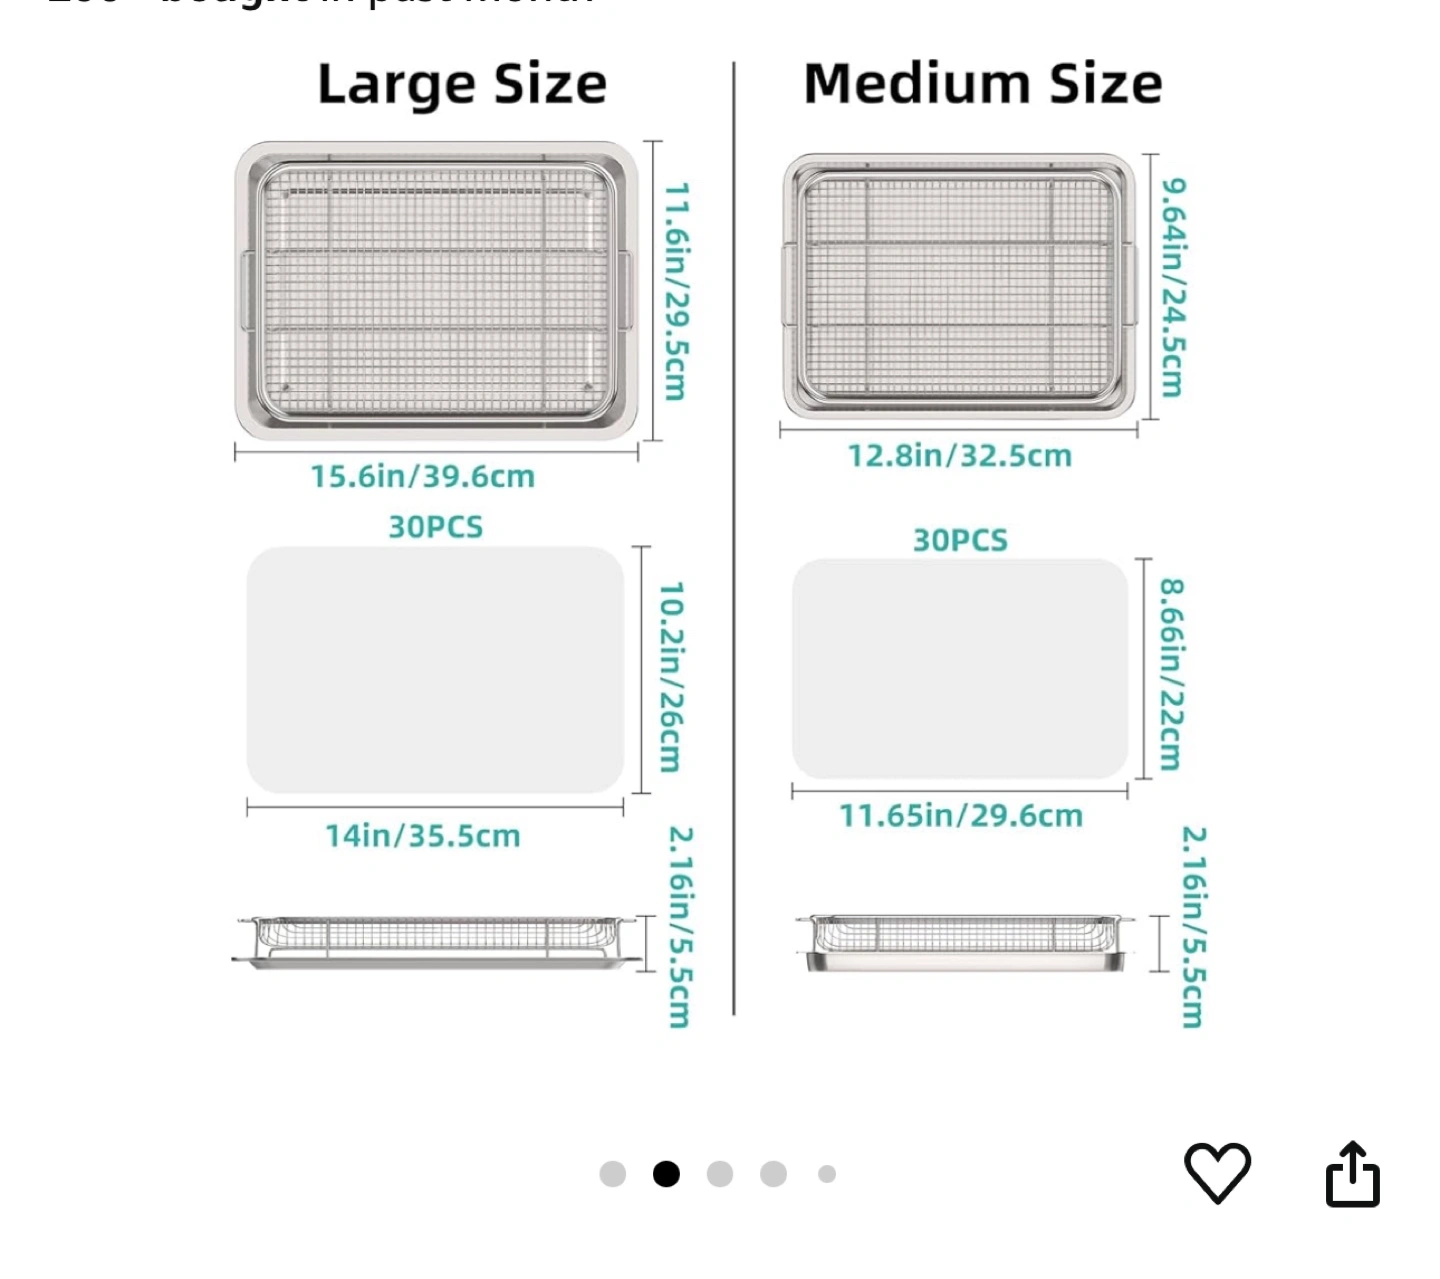The height and width of the screenshot is (1279, 1440).
Task: Switch to the fourth carousel dot
Action: [773, 1174]
